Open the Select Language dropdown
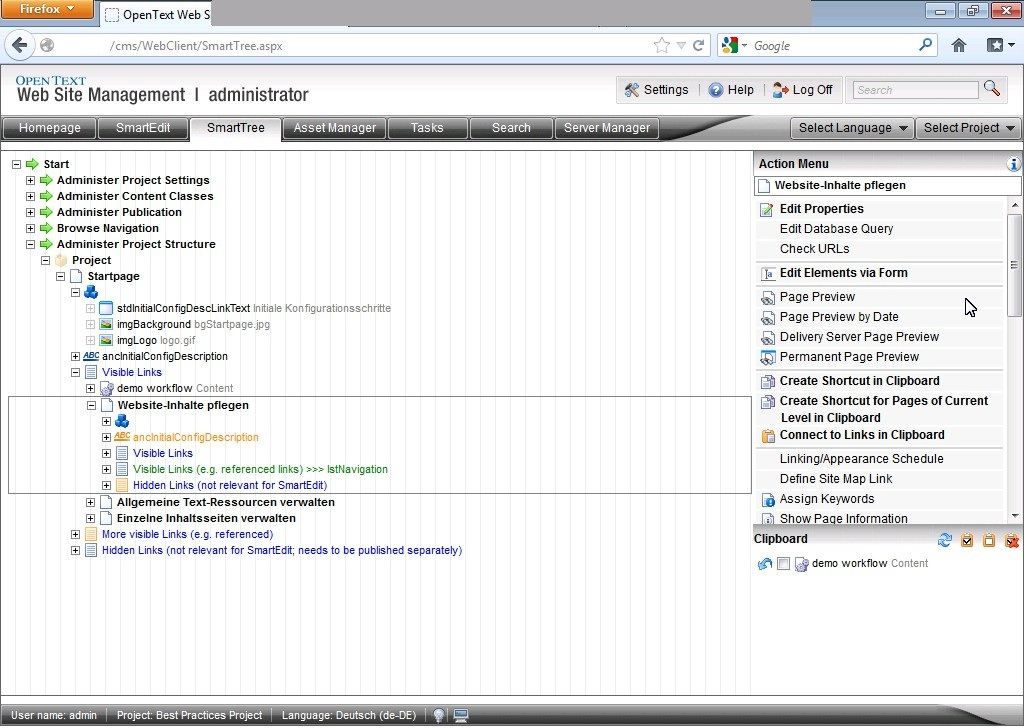Viewport: 1024px width, 728px height. pyautogui.click(x=852, y=128)
